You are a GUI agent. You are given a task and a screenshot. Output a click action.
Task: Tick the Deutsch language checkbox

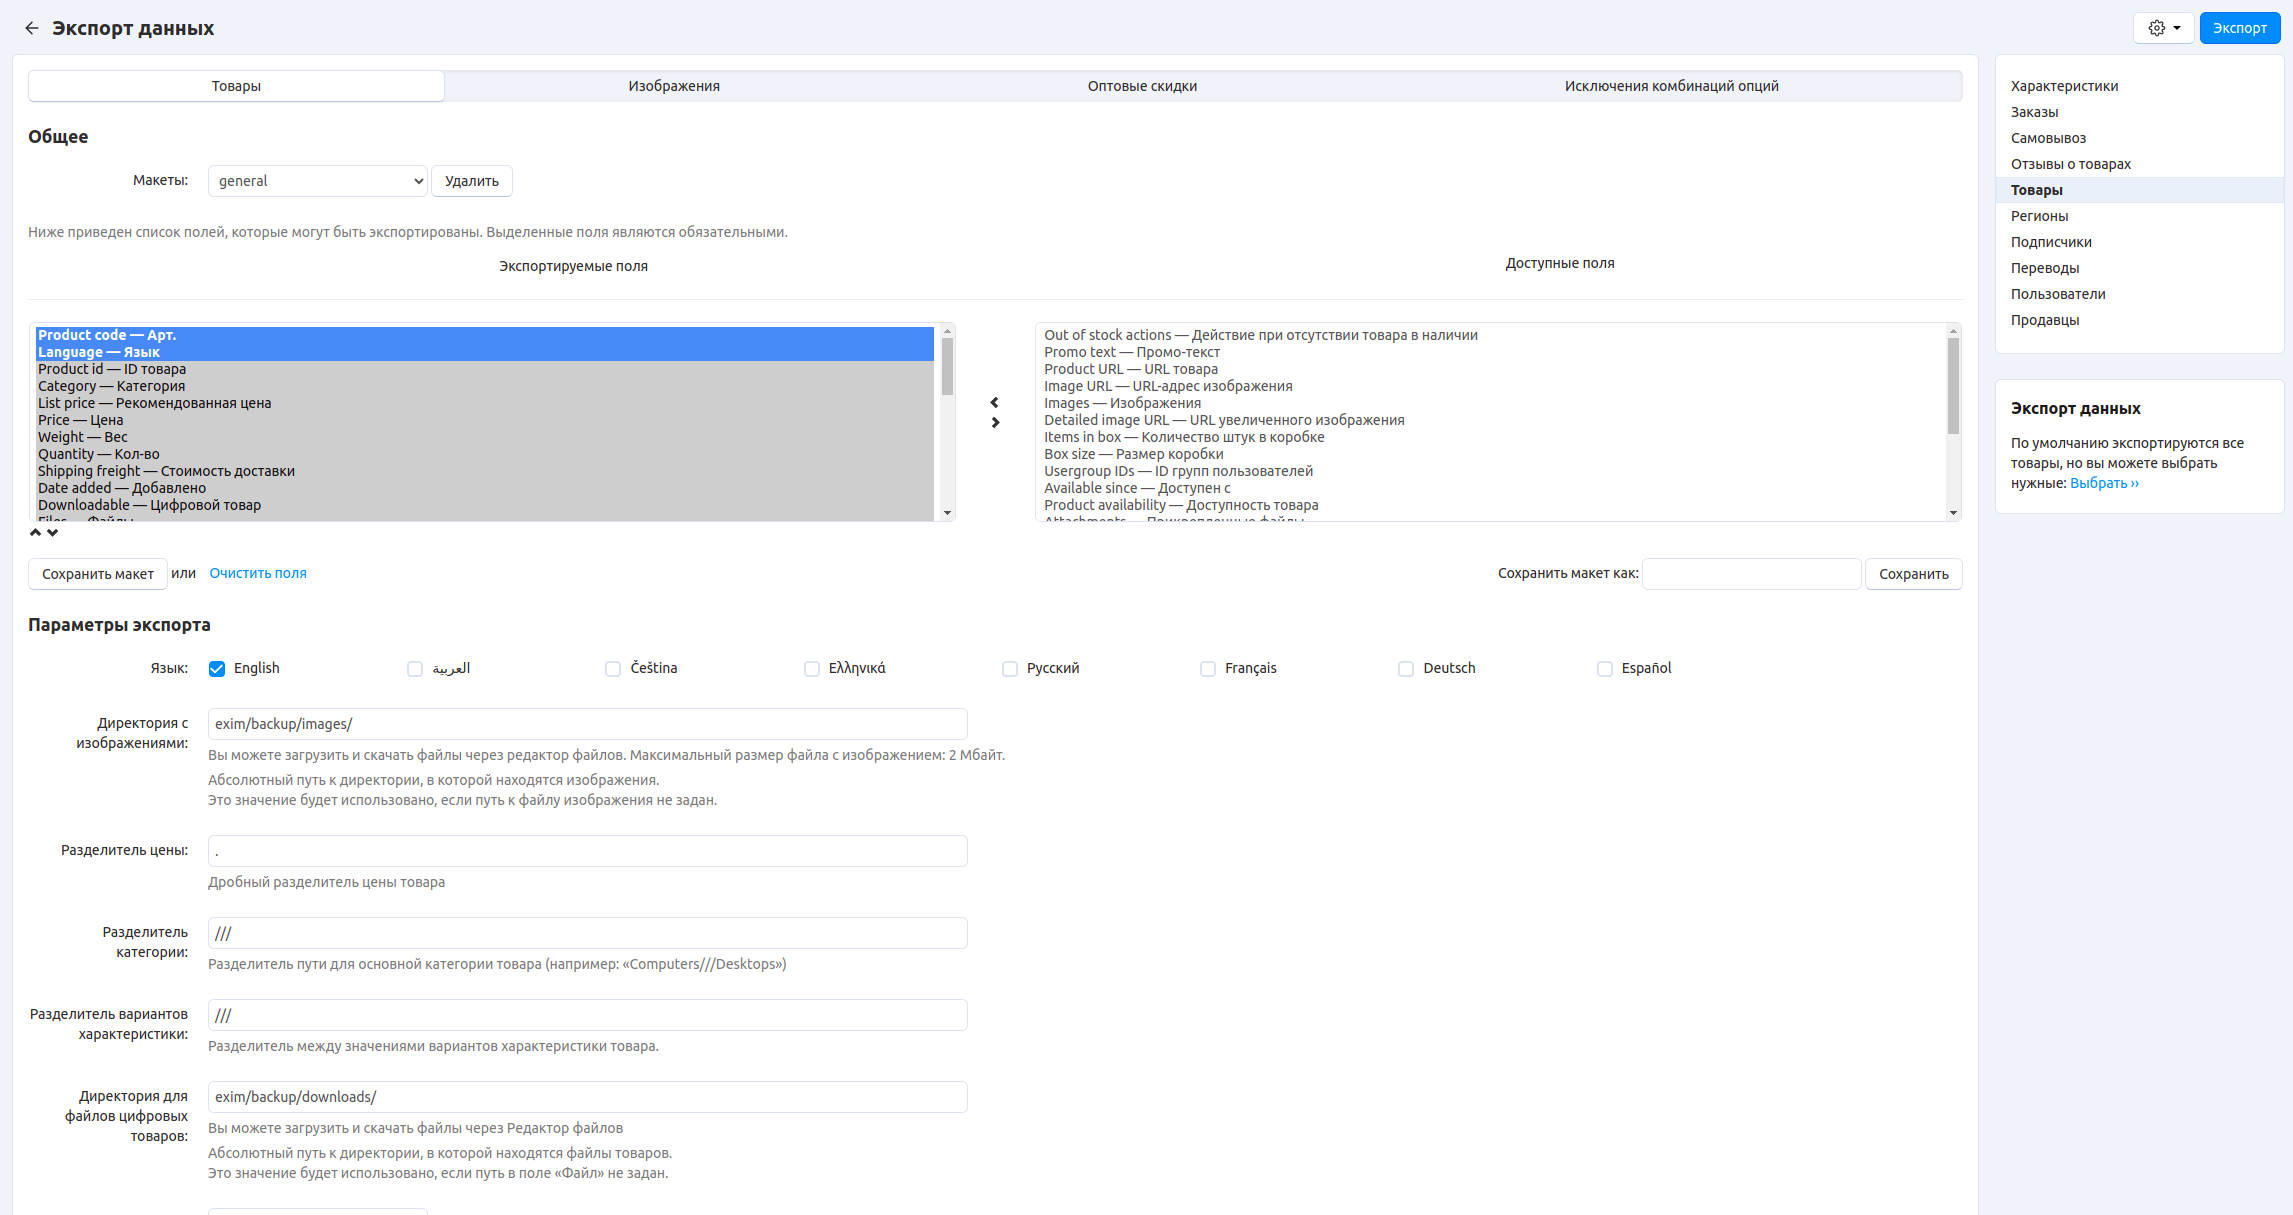coord(1406,669)
